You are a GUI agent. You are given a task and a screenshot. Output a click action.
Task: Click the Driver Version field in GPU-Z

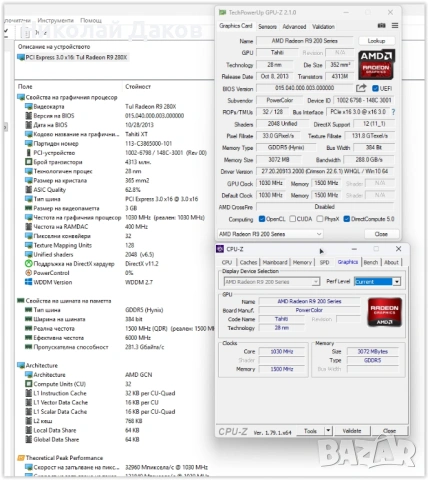pos(325,171)
